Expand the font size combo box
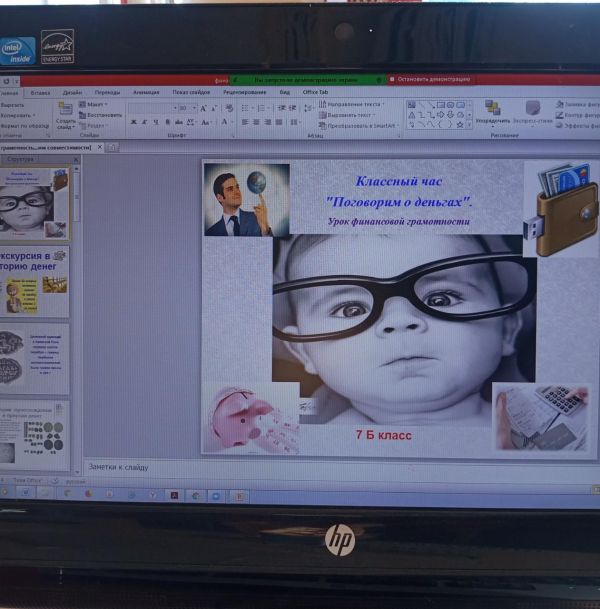 pos(194,107)
